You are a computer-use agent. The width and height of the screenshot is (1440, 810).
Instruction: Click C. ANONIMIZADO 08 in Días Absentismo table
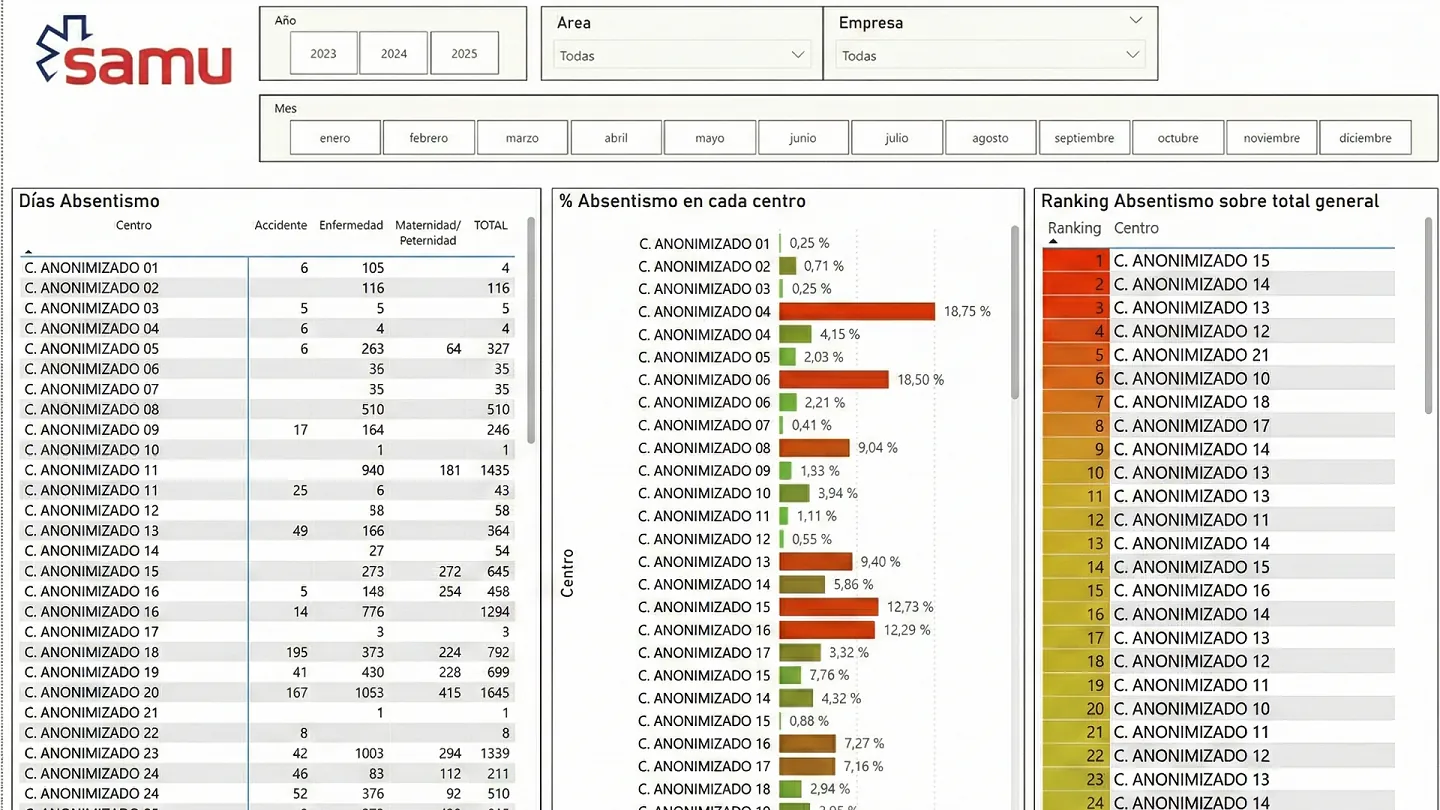pos(92,409)
